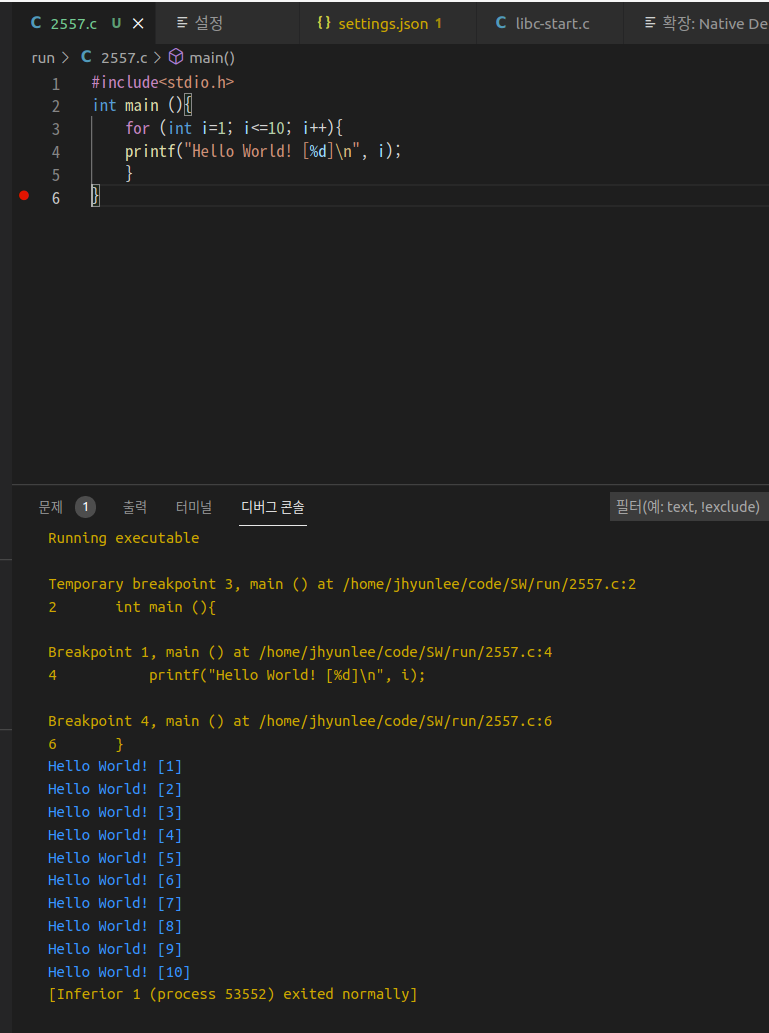Click the braces icon on settings.json tab

(324, 24)
